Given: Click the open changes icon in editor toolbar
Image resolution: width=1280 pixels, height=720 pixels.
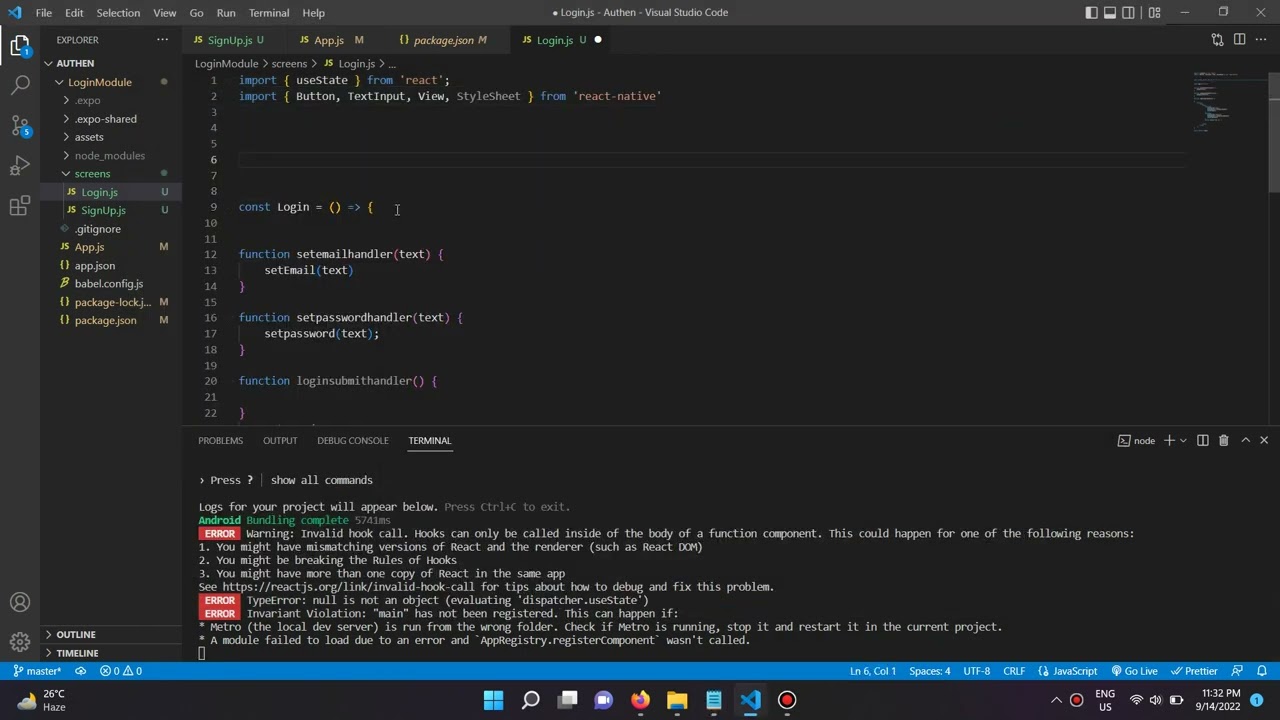Looking at the screenshot, I should pos(1217,40).
